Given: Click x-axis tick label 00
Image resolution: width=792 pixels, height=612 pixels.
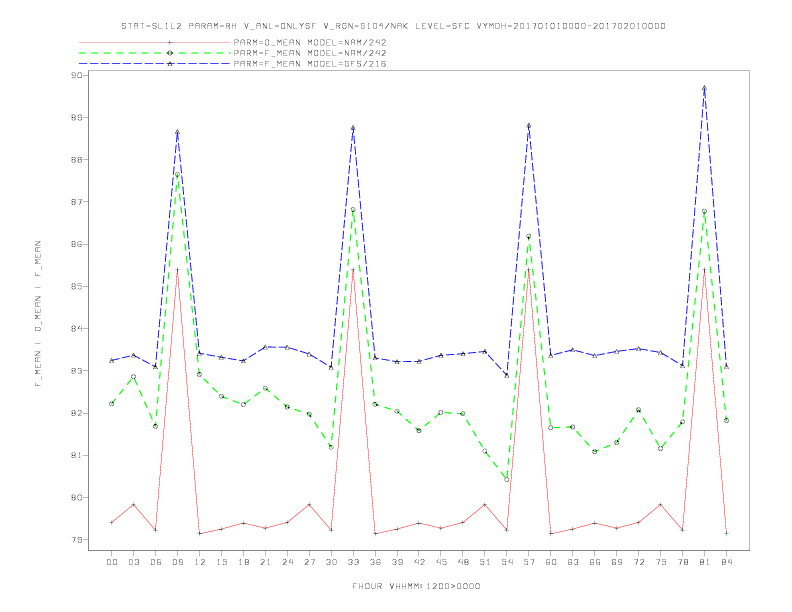Looking at the screenshot, I should (112, 562).
